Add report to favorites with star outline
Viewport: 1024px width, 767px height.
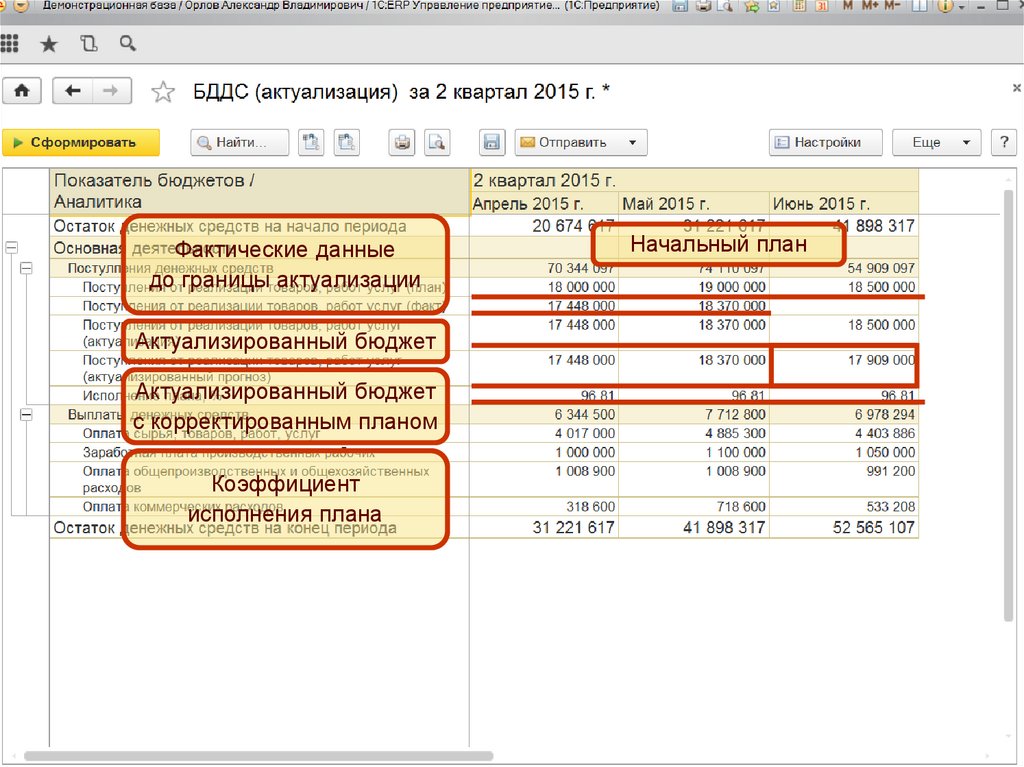click(162, 93)
